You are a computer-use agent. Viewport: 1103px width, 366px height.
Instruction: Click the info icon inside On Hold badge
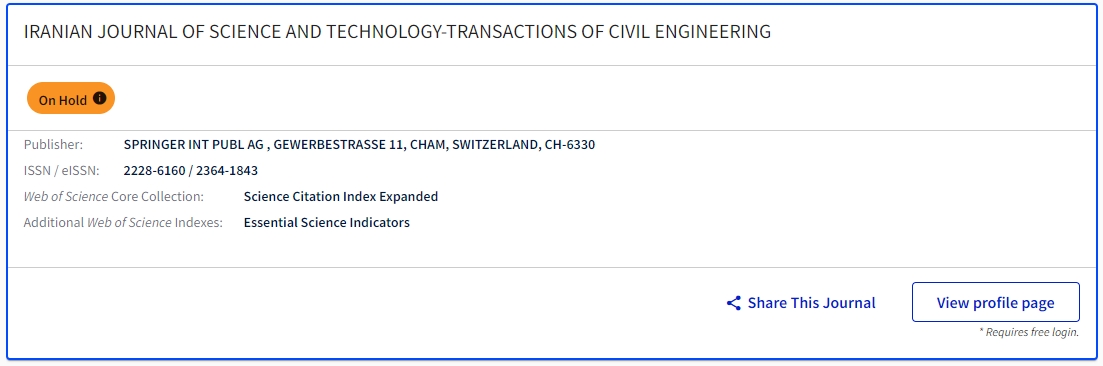click(100, 99)
